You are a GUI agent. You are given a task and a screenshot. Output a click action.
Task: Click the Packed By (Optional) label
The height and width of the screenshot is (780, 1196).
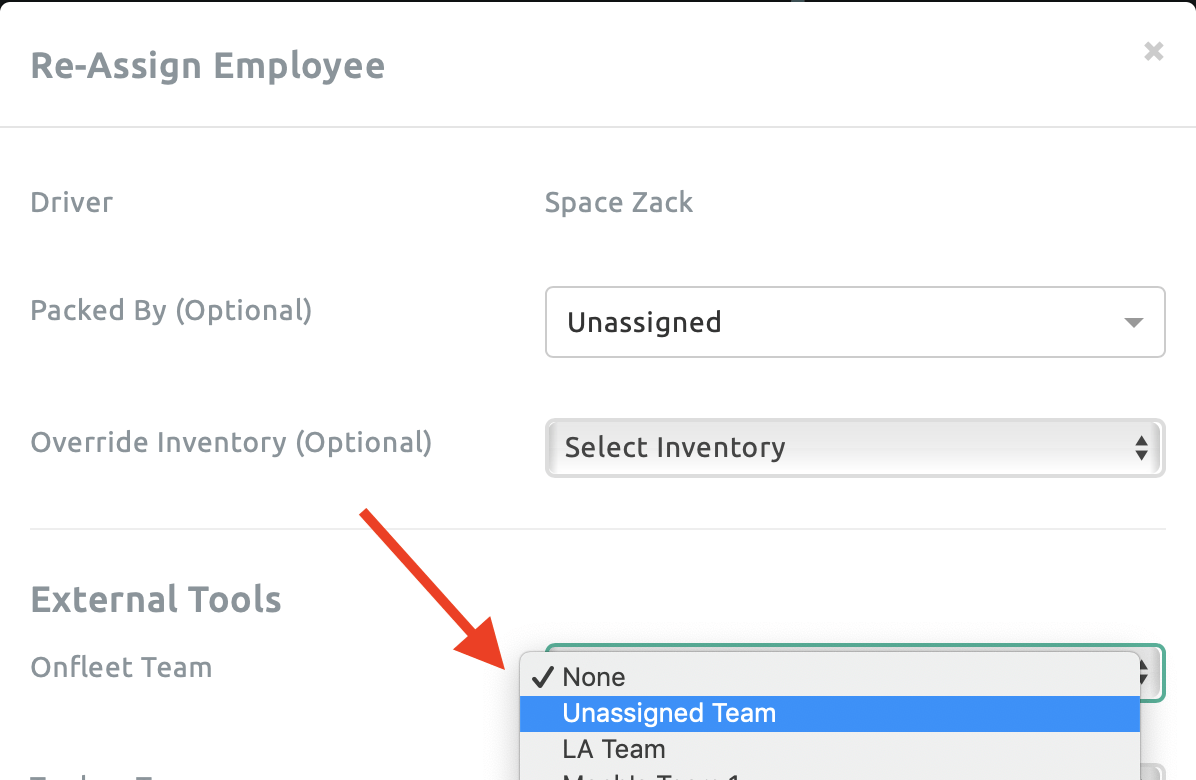point(171,311)
